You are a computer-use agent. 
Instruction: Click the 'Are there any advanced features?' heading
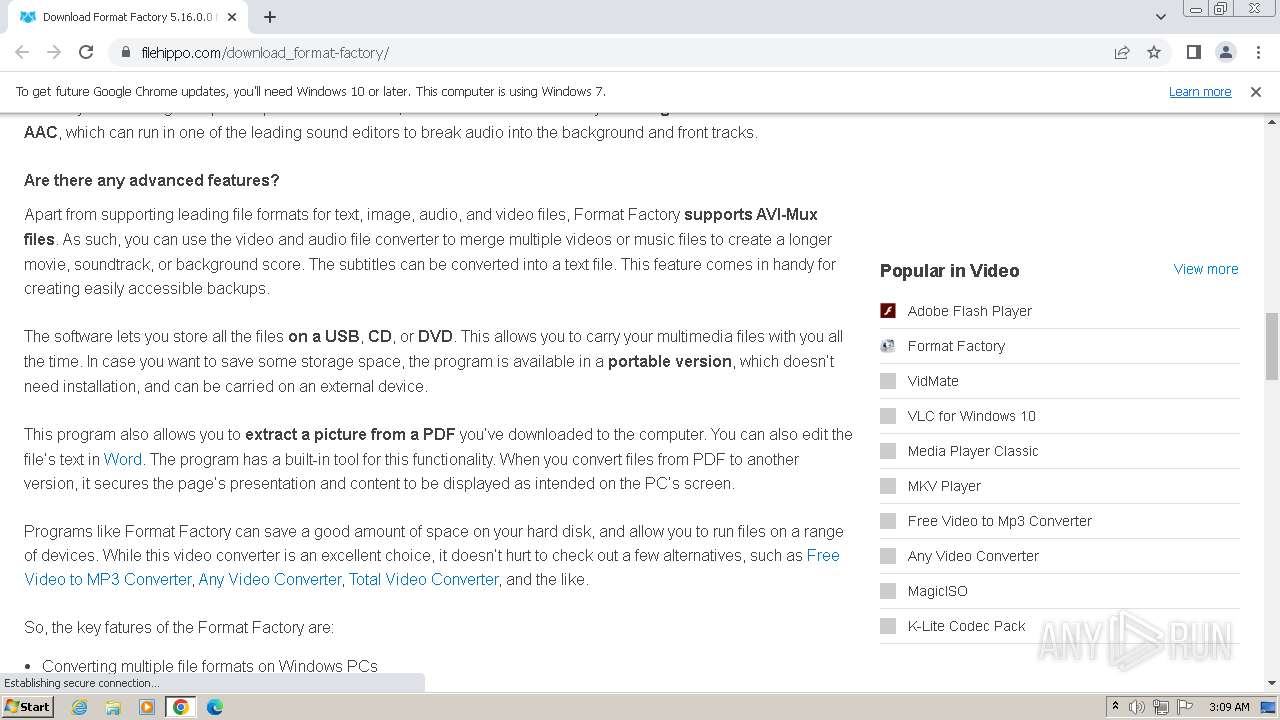pos(152,180)
